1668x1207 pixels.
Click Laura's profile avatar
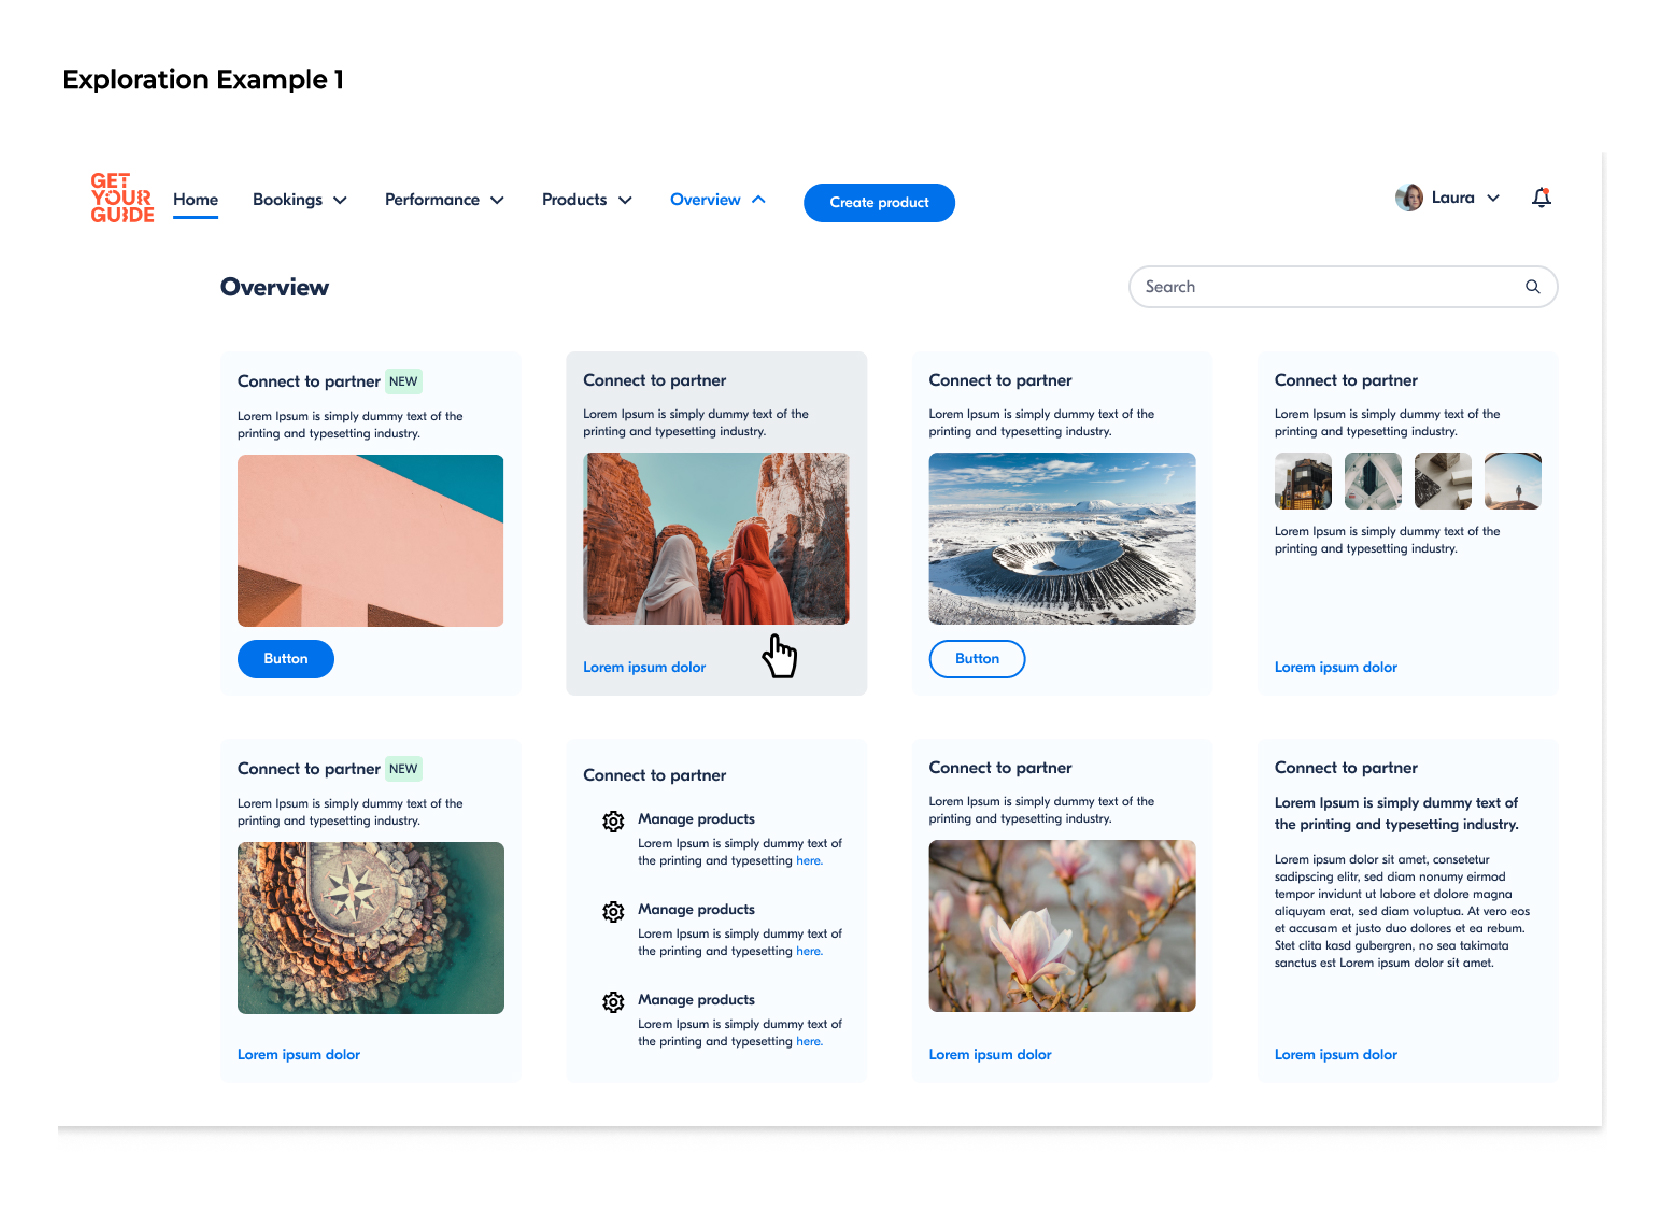coord(1408,198)
